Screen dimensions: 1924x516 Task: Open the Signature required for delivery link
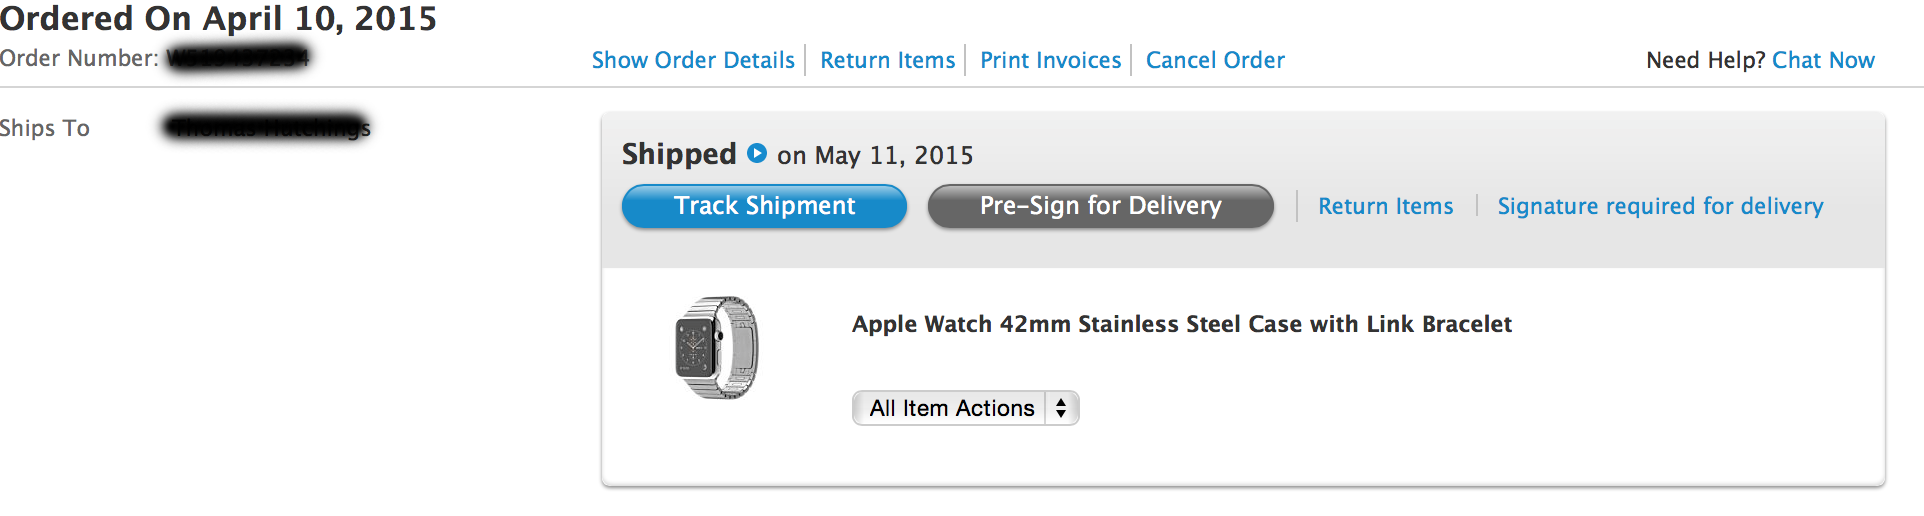click(1660, 206)
